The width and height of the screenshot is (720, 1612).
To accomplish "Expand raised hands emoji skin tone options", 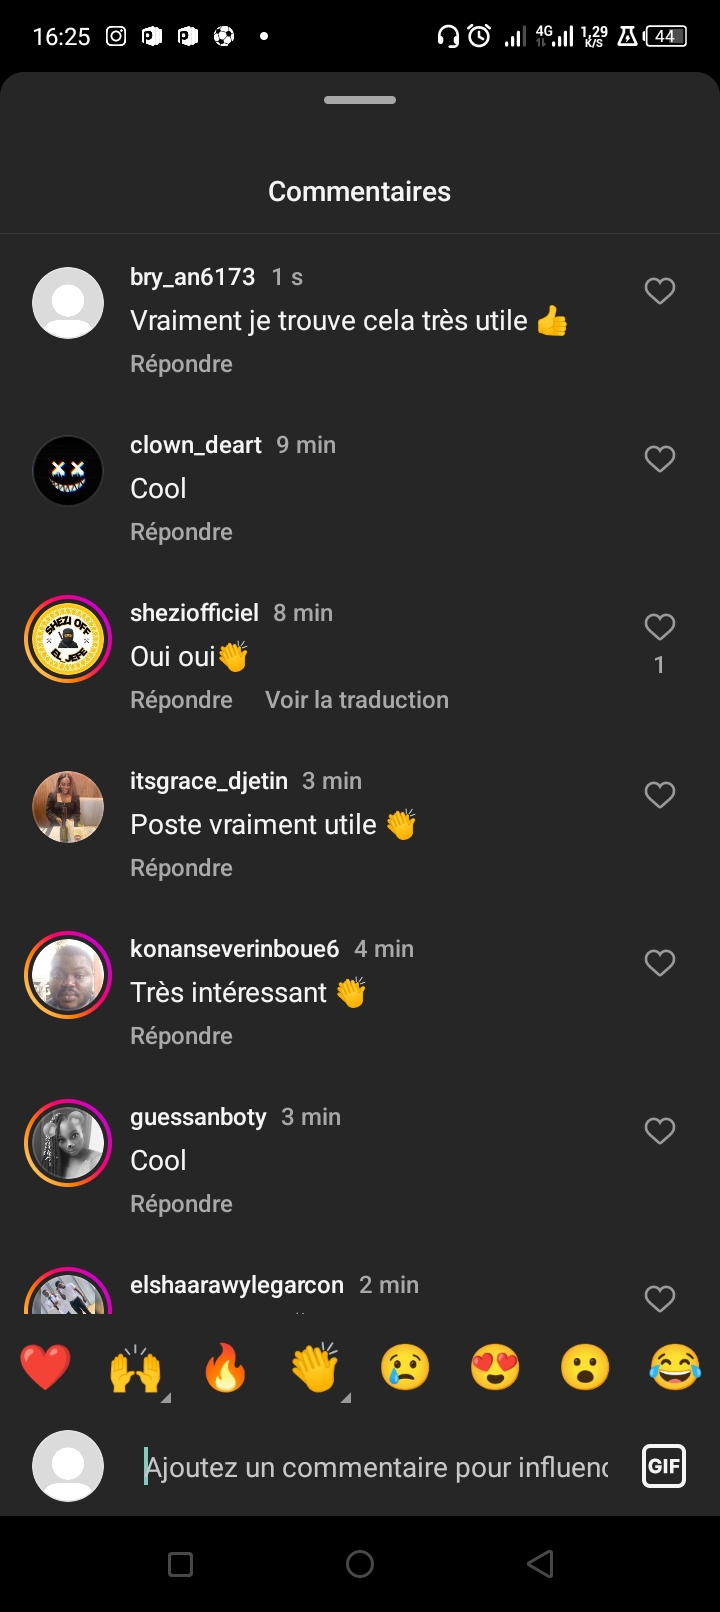I will coord(165,1397).
